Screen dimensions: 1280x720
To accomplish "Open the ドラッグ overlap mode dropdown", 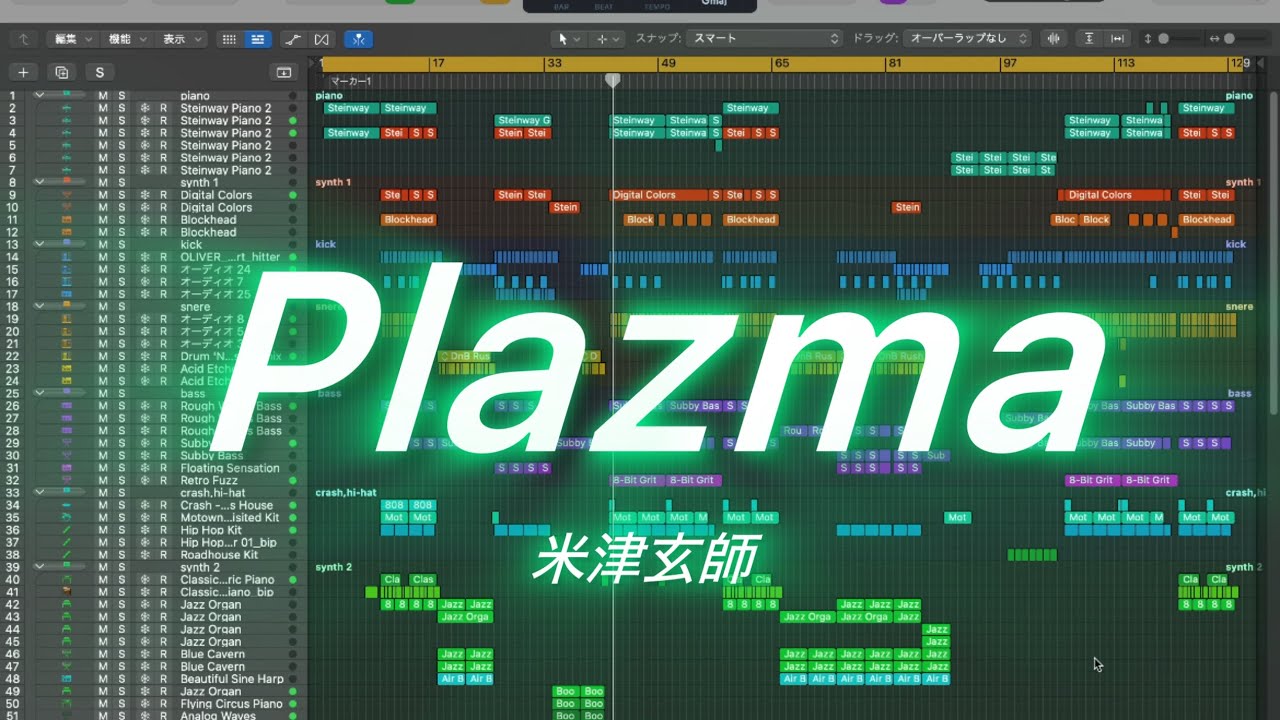I will (966, 39).
